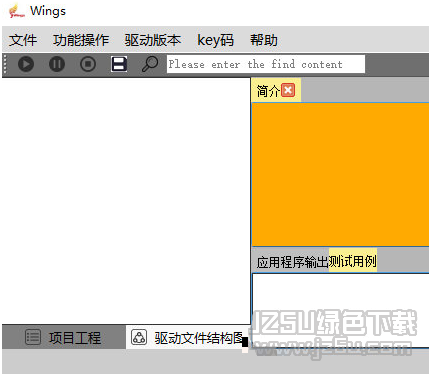This screenshot has width=430, height=374.
Task: Switch to the 应用程序输出 tab
Action: click(292, 262)
